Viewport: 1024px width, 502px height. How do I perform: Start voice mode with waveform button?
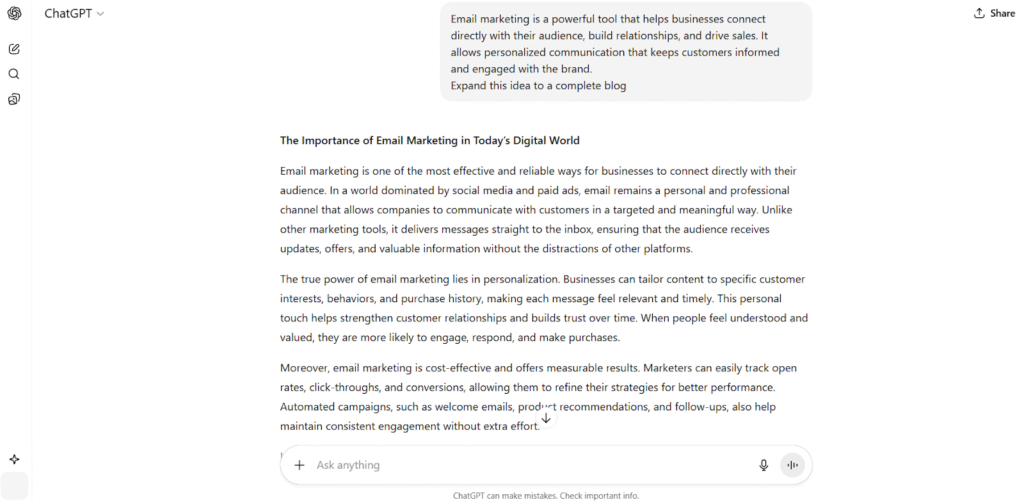tap(792, 465)
